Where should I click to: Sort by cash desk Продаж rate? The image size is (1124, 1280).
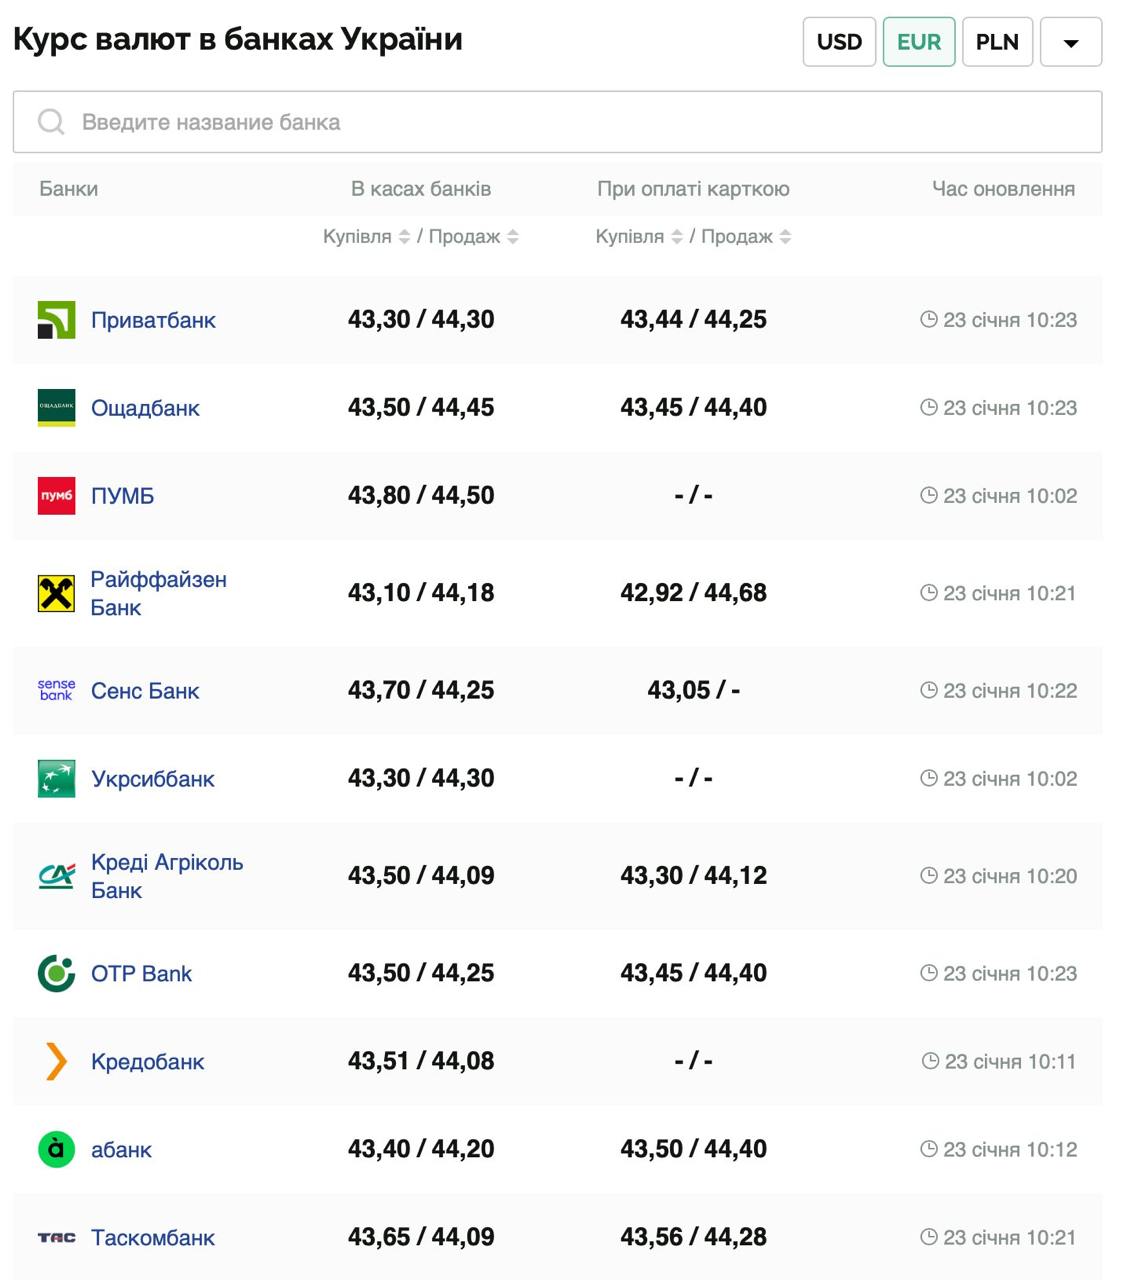click(513, 237)
